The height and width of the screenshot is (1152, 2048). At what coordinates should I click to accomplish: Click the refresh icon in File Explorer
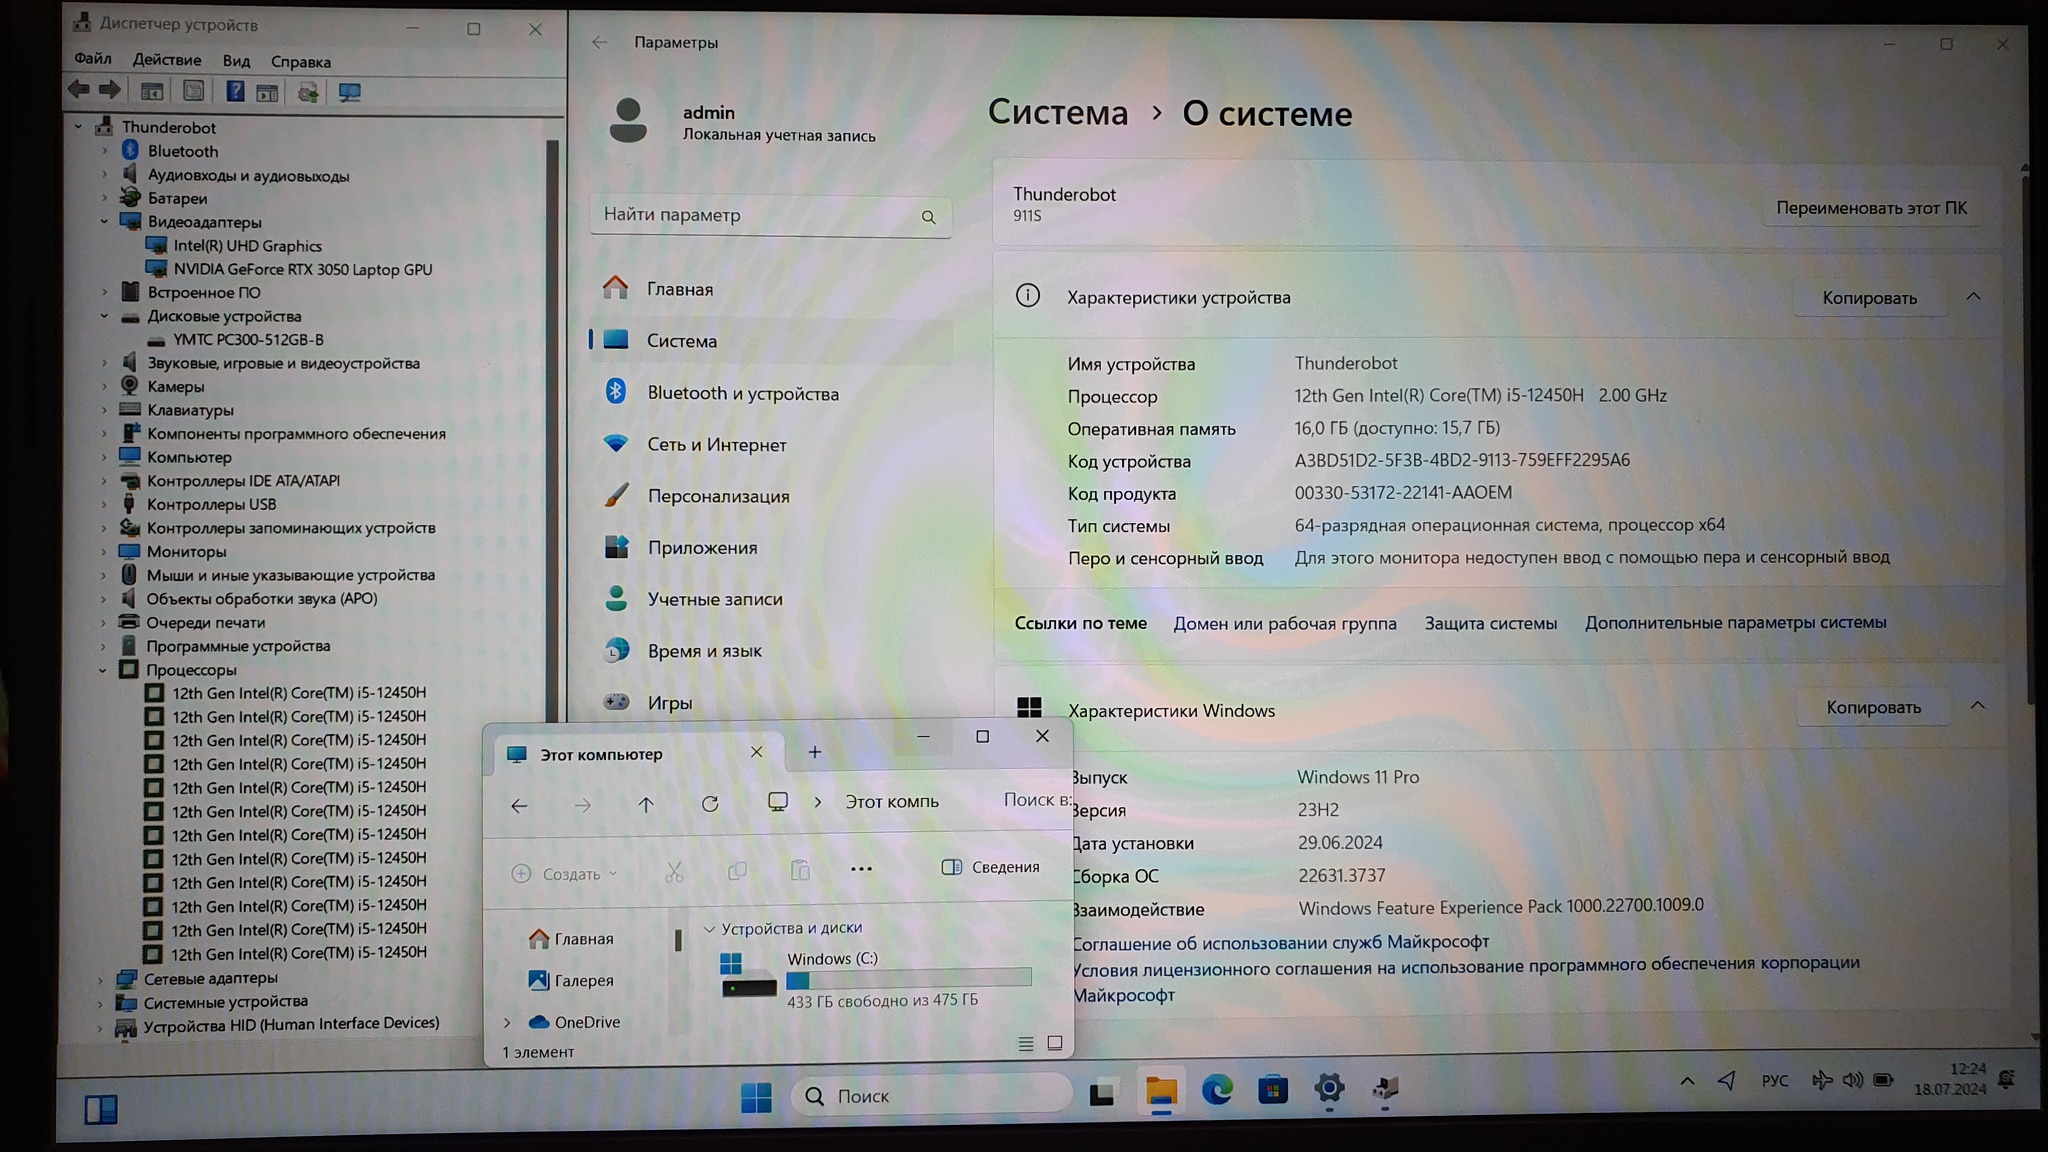coord(710,804)
